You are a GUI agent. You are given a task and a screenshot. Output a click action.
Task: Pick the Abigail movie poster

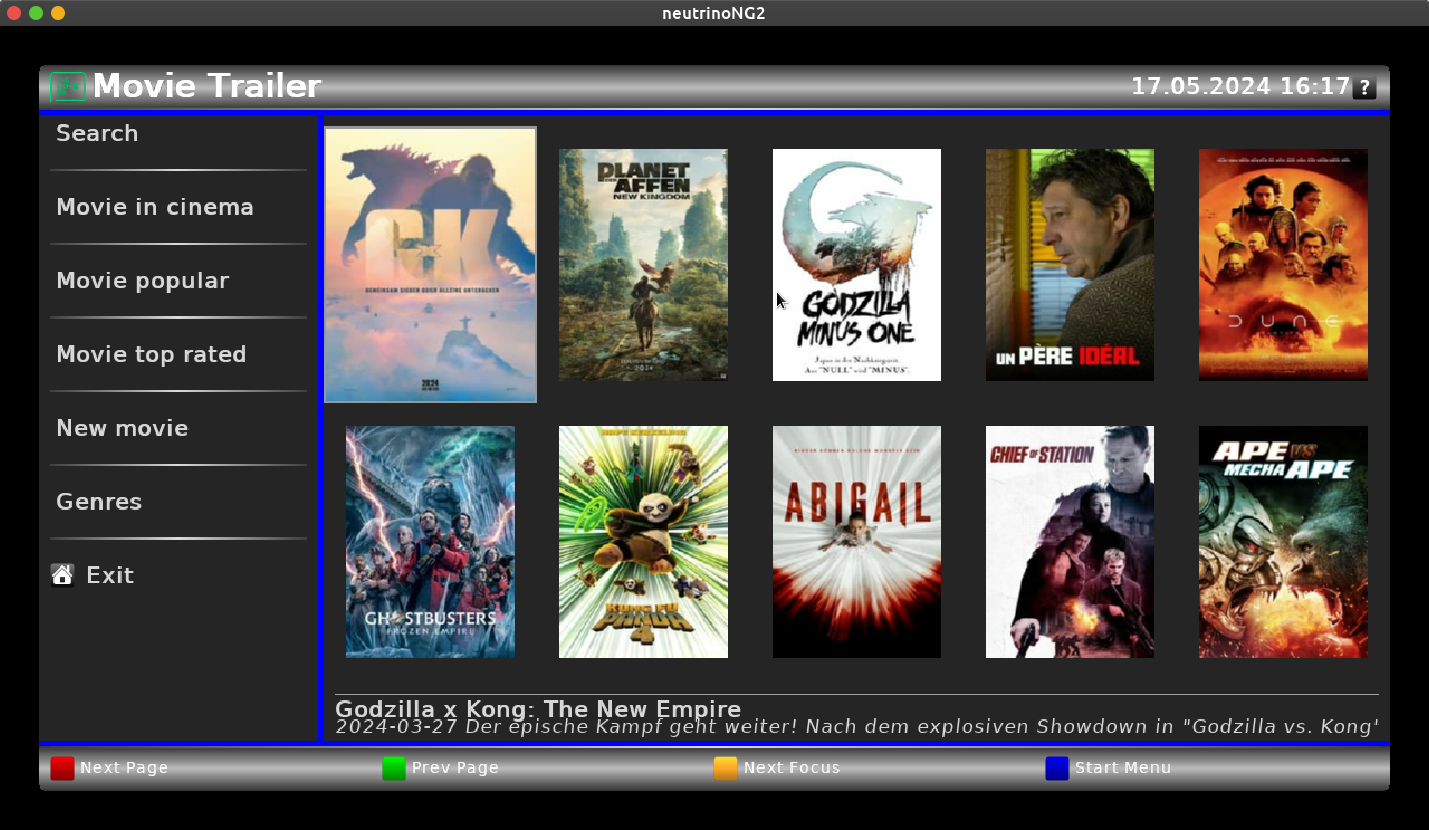coord(856,542)
